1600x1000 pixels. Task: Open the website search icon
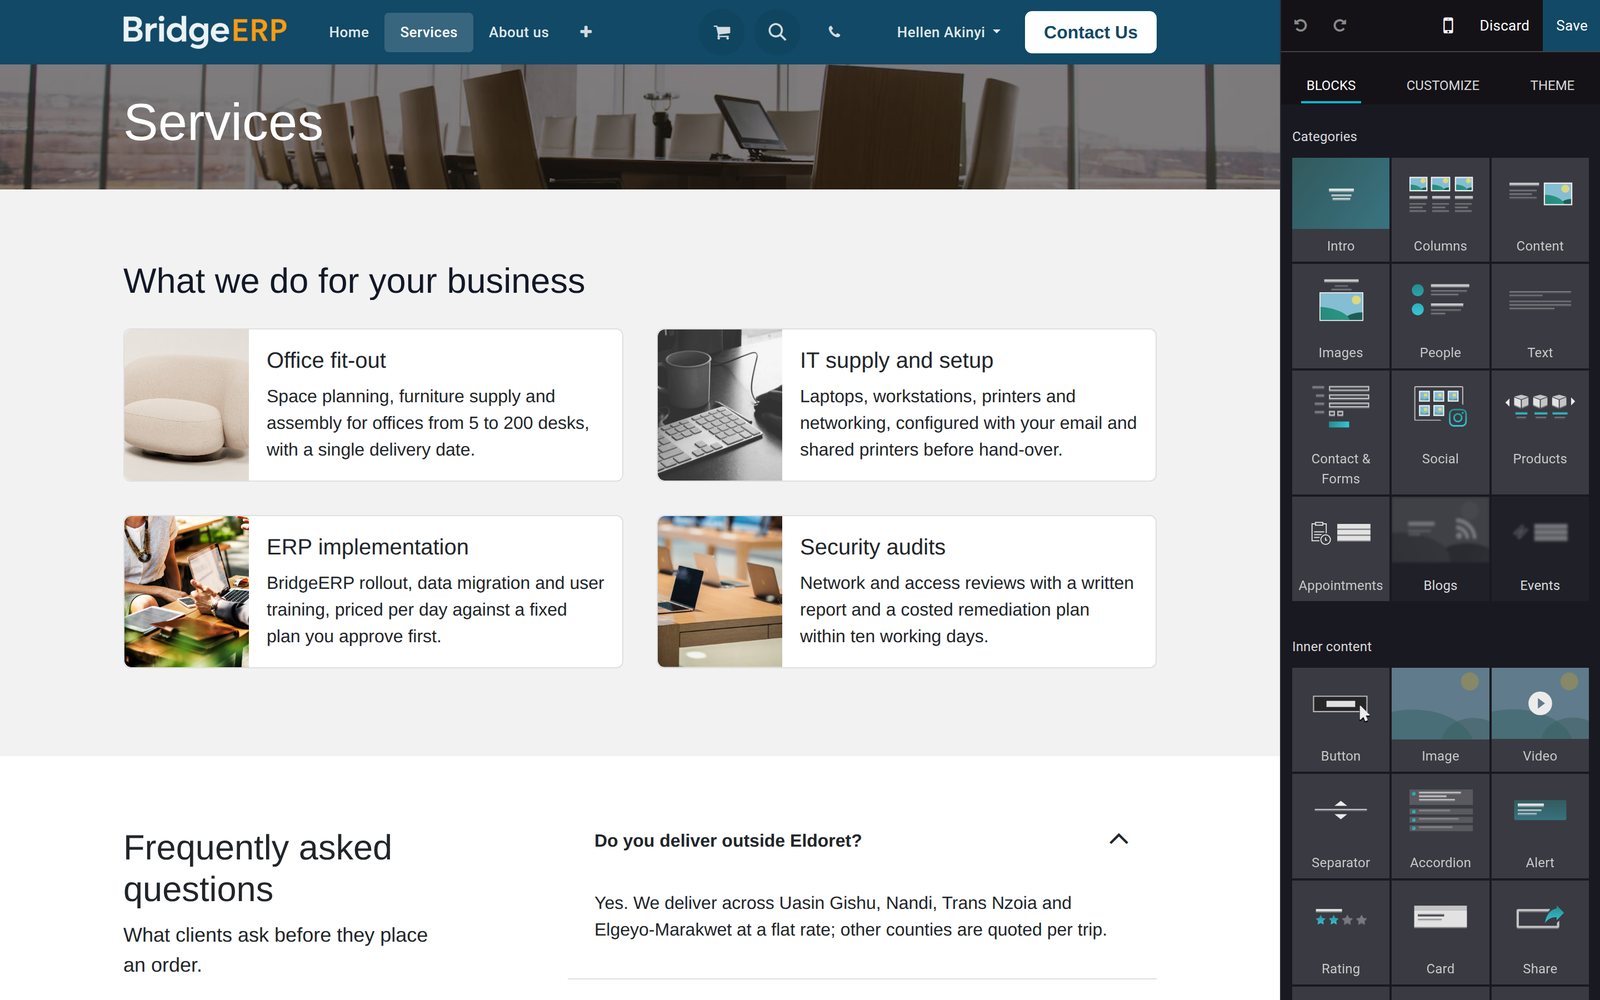click(x=777, y=32)
